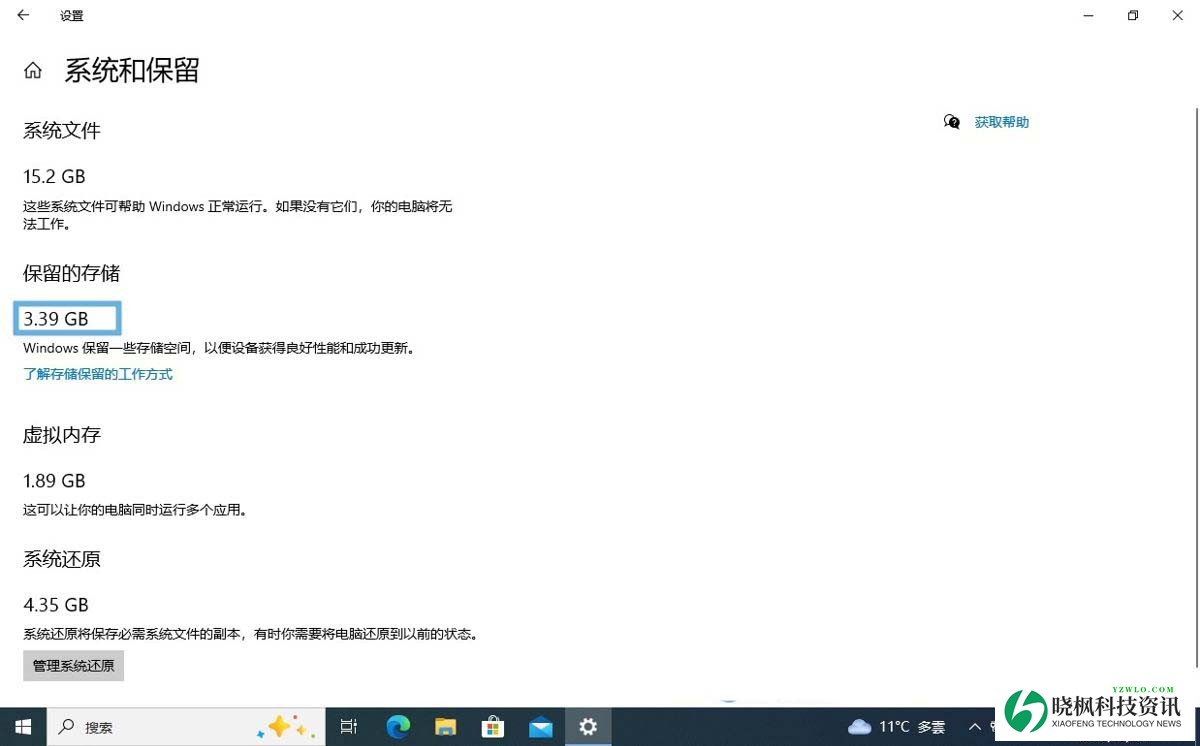The width and height of the screenshot is (1200, 746).
Task: Click the back arrow in Settings
Action: [23, 16]
